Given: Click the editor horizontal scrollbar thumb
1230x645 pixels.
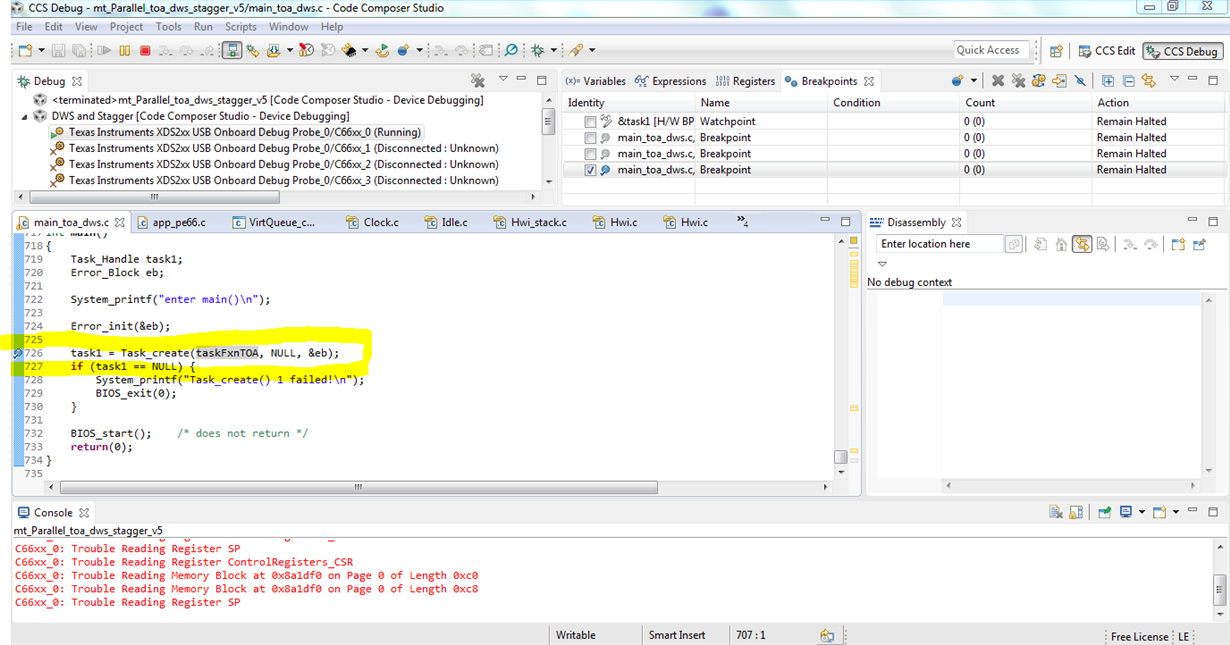Looking at the screenshot, I should point(358,487).
